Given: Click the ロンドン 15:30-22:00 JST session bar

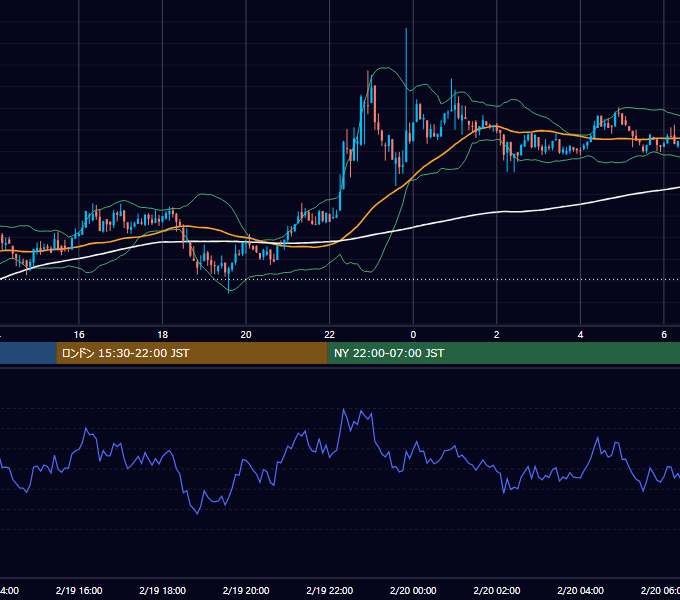Looking at the screenshot, I should click(192, 353).
